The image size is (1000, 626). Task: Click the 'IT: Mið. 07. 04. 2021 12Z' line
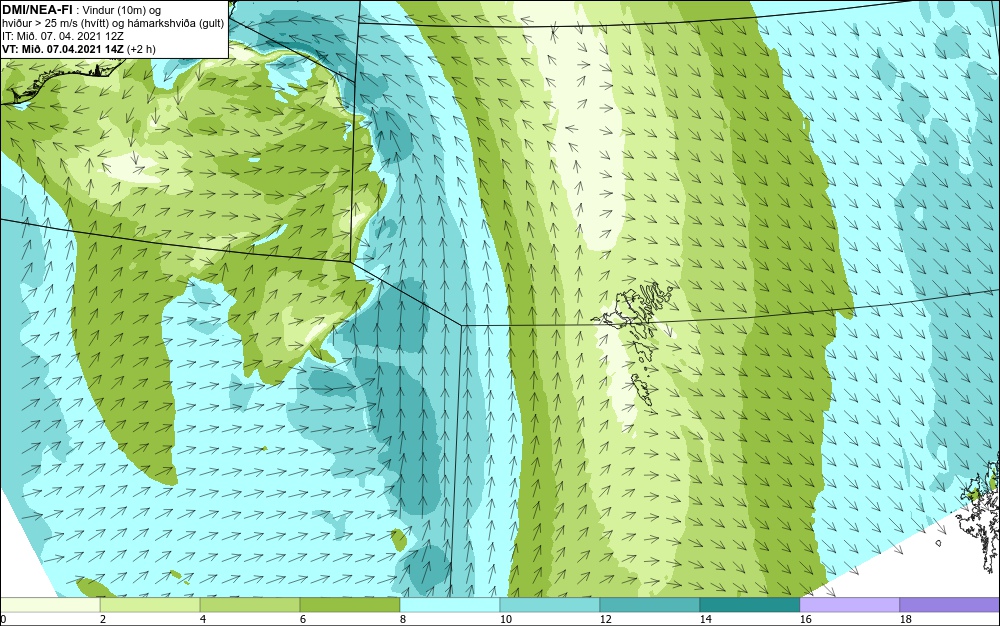pyautogui.click(x=62, y=36)
